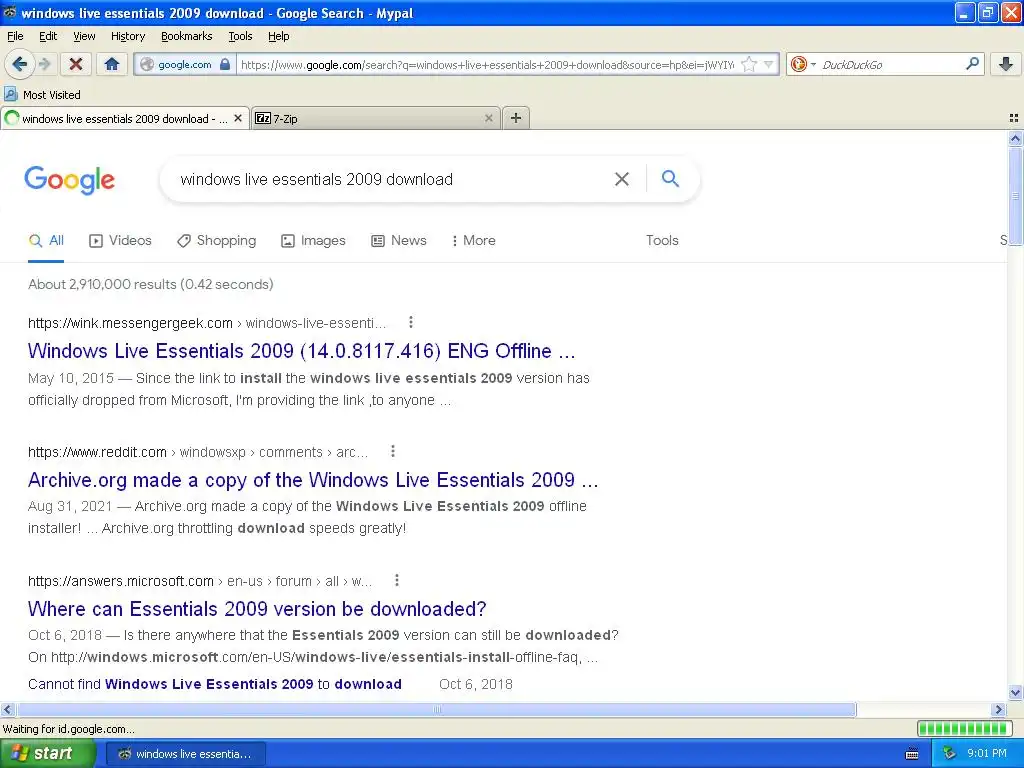Click About 2,910,000 results text
This screenshot has height=768, width=1024.
(151, 284)
